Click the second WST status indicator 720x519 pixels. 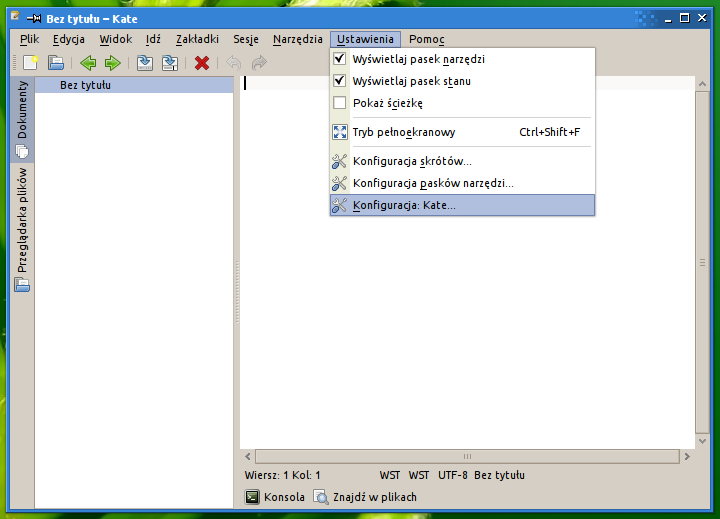419,475
